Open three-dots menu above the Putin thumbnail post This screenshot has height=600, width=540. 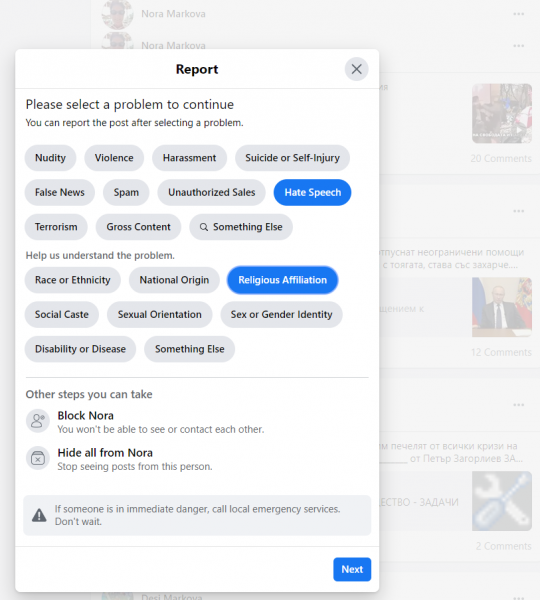pyautogui.click(x=519, y=211)
